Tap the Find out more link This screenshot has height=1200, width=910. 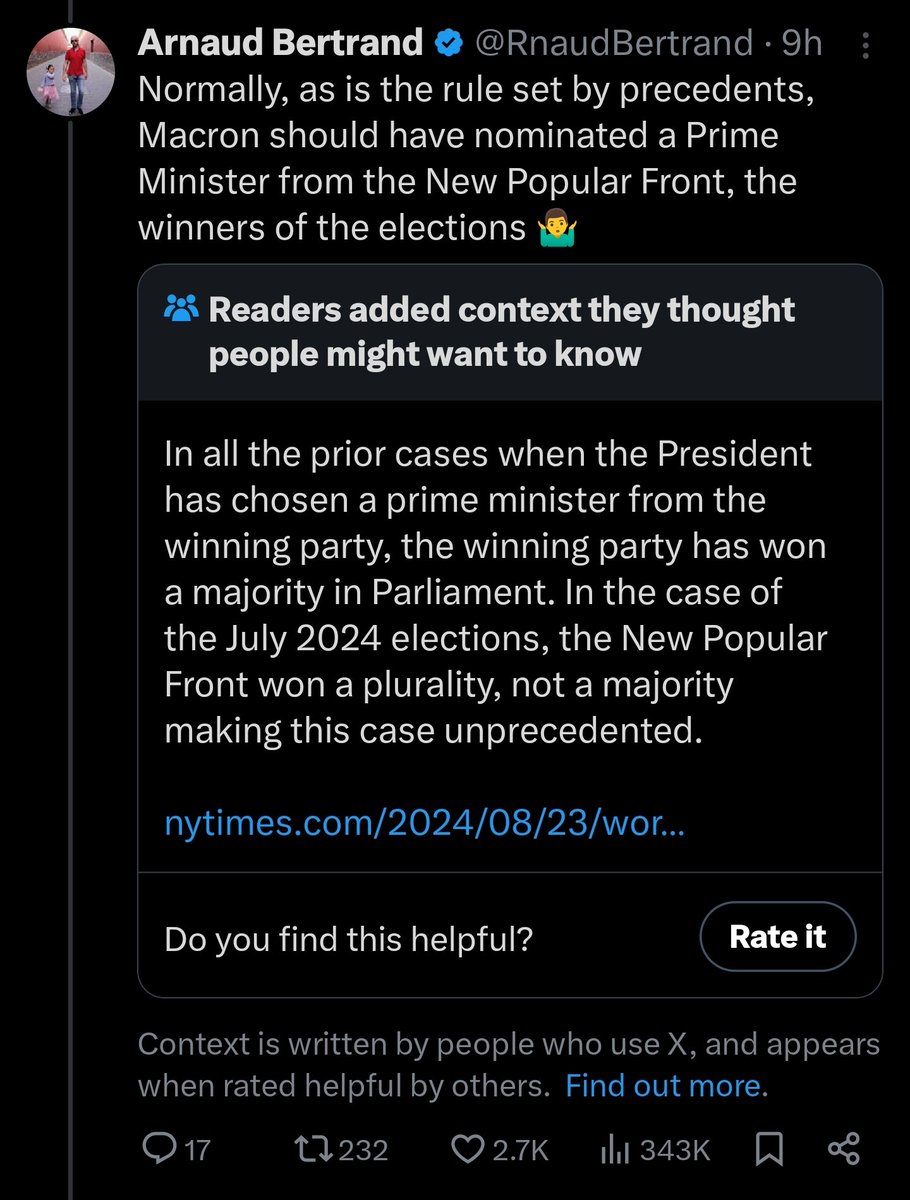pyautogui.click(x=664, y=1085)
